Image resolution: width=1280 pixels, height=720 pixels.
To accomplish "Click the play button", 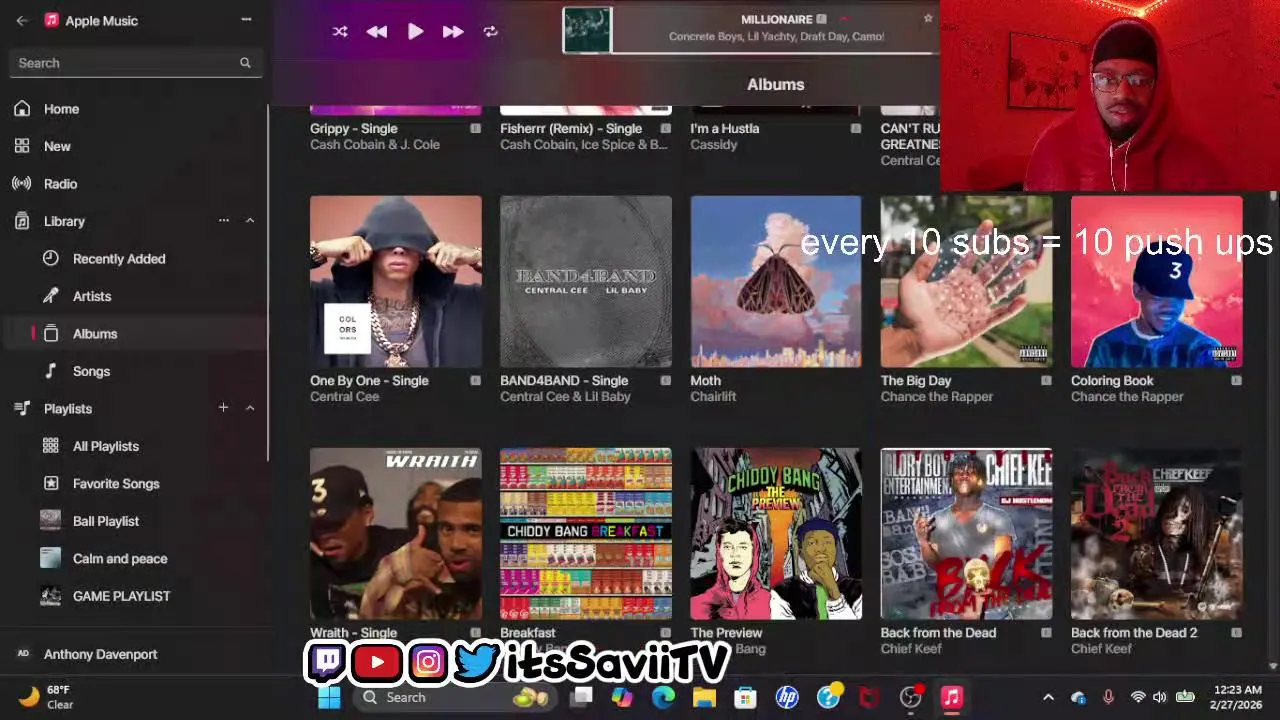I will (415, 32).
